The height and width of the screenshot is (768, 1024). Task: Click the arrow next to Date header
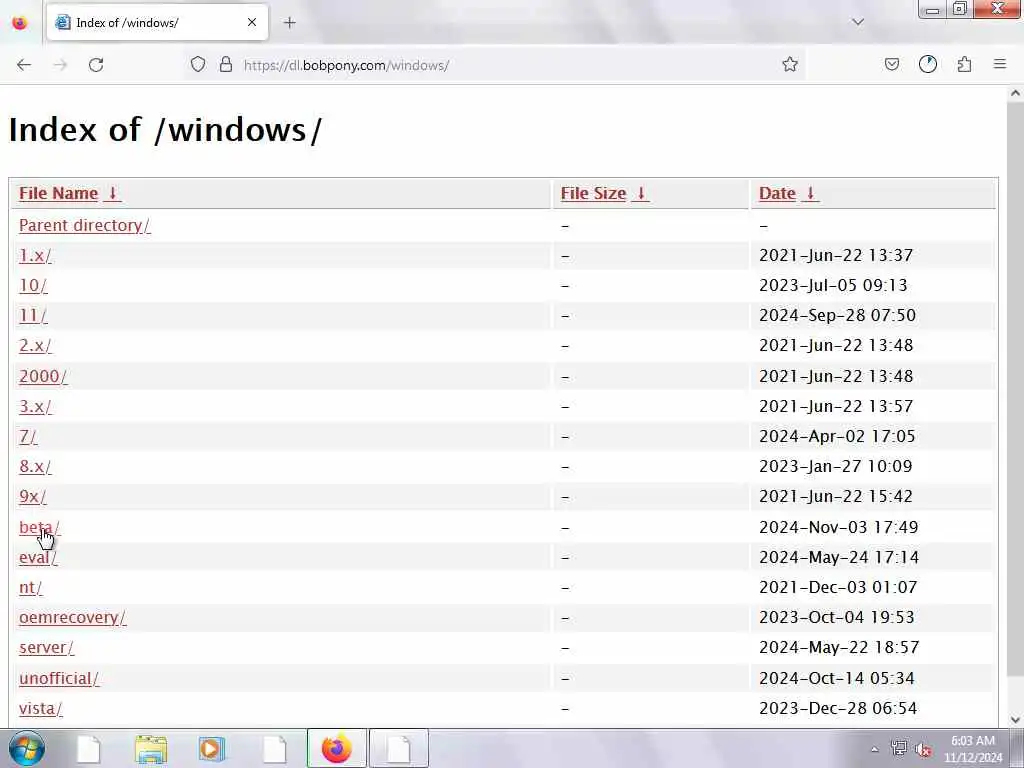click(810, 193)
